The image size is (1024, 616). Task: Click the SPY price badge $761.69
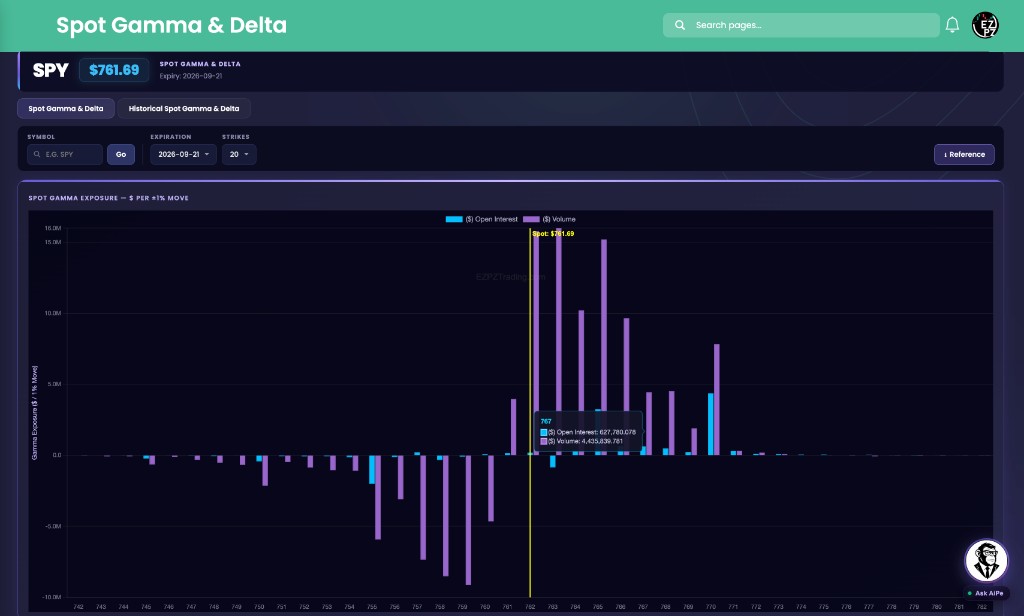pos(114,70)
